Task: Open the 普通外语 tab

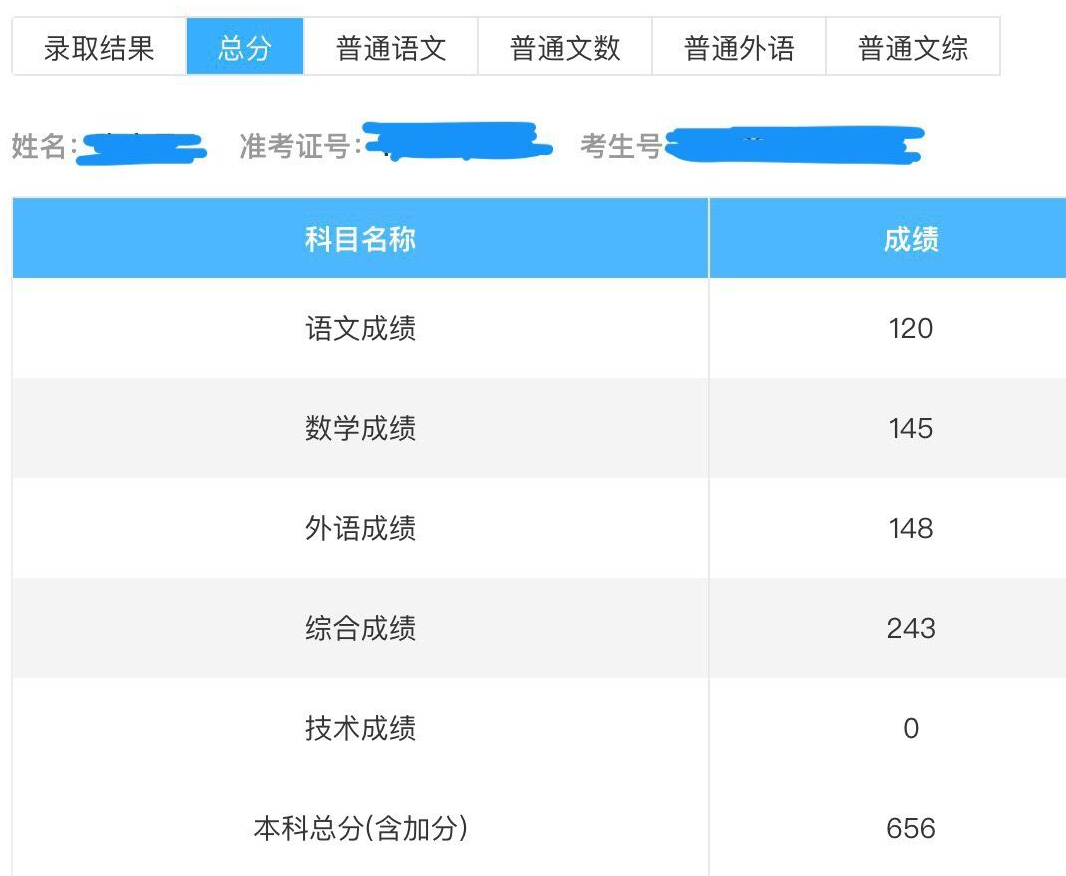Action: (740, 47)
